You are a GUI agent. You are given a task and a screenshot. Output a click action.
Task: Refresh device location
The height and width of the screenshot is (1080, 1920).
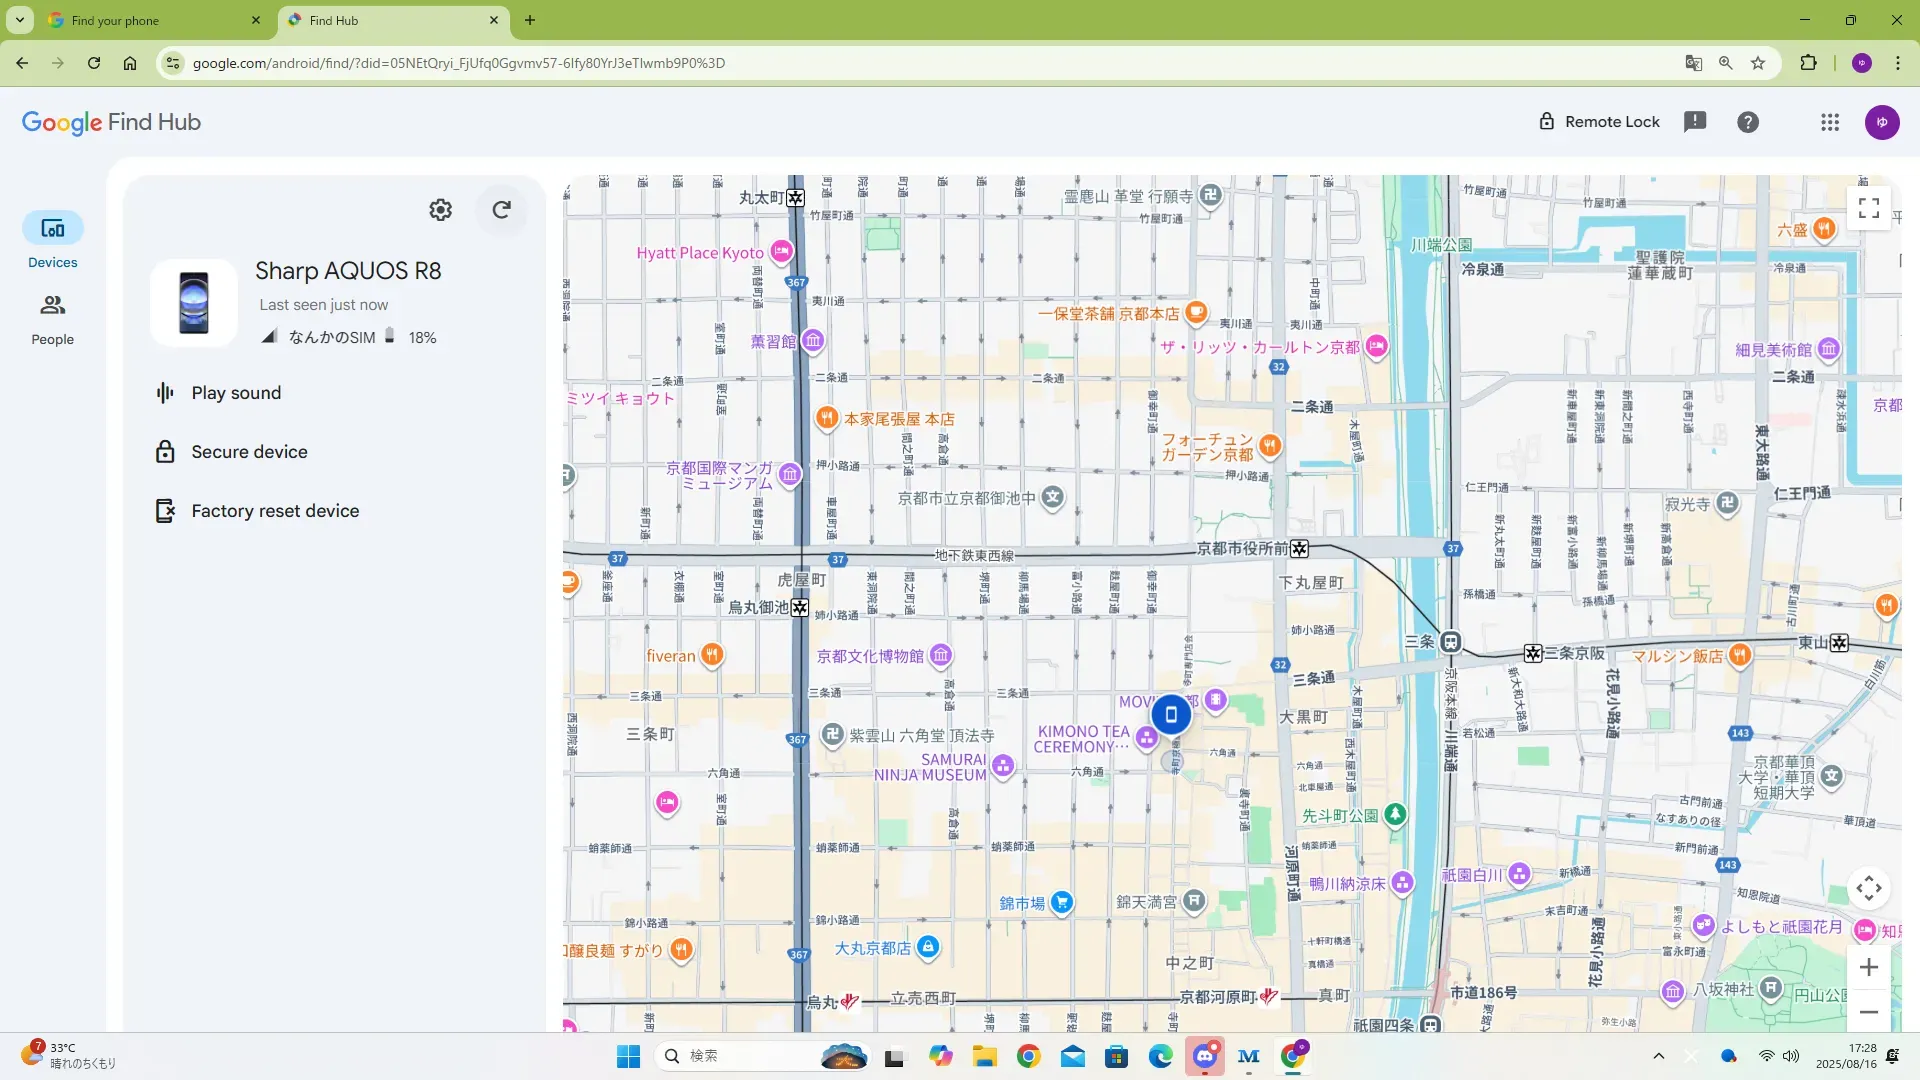(x=502, y=210)
